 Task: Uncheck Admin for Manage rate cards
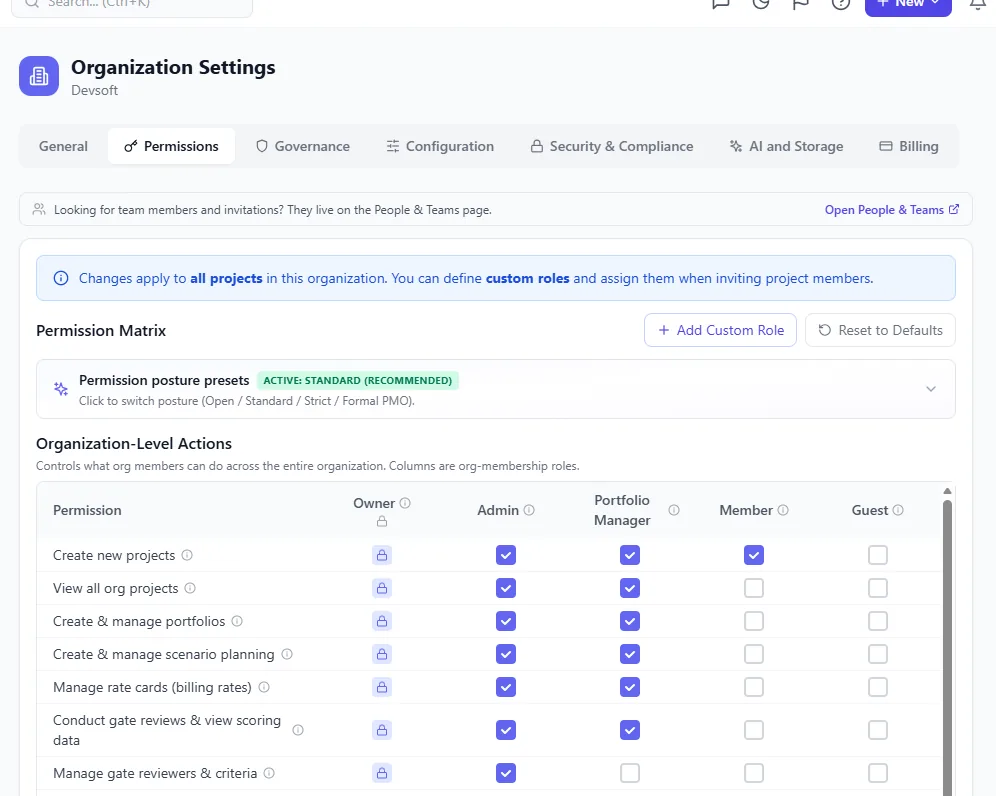(506, 687)
